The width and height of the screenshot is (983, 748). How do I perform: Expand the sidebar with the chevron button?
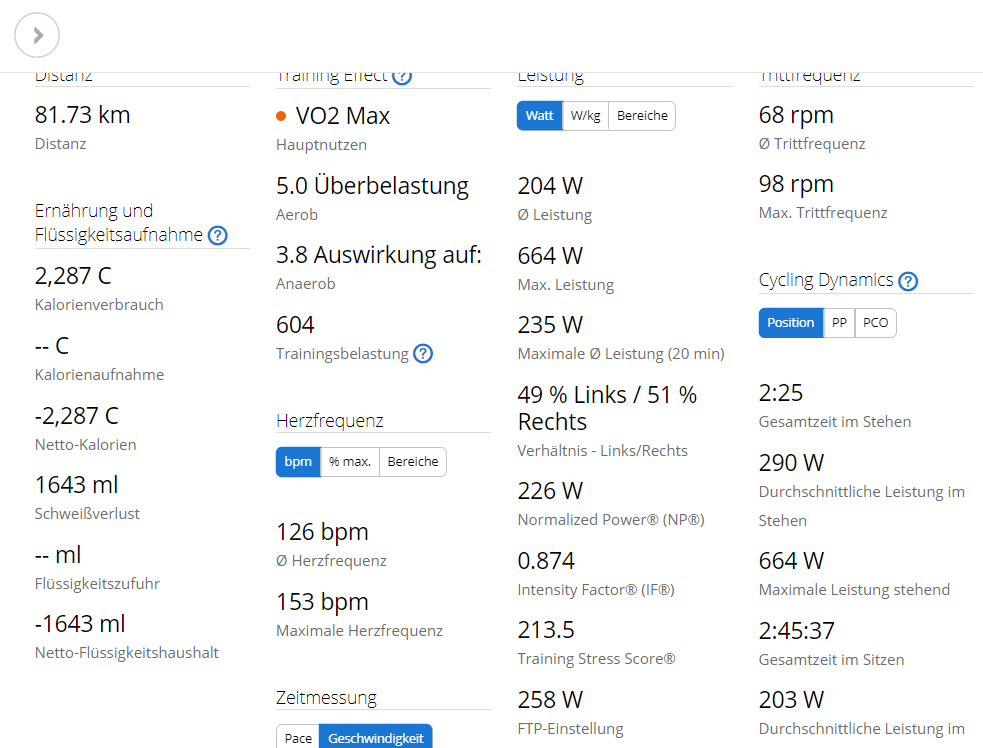(x=37, y=36)
